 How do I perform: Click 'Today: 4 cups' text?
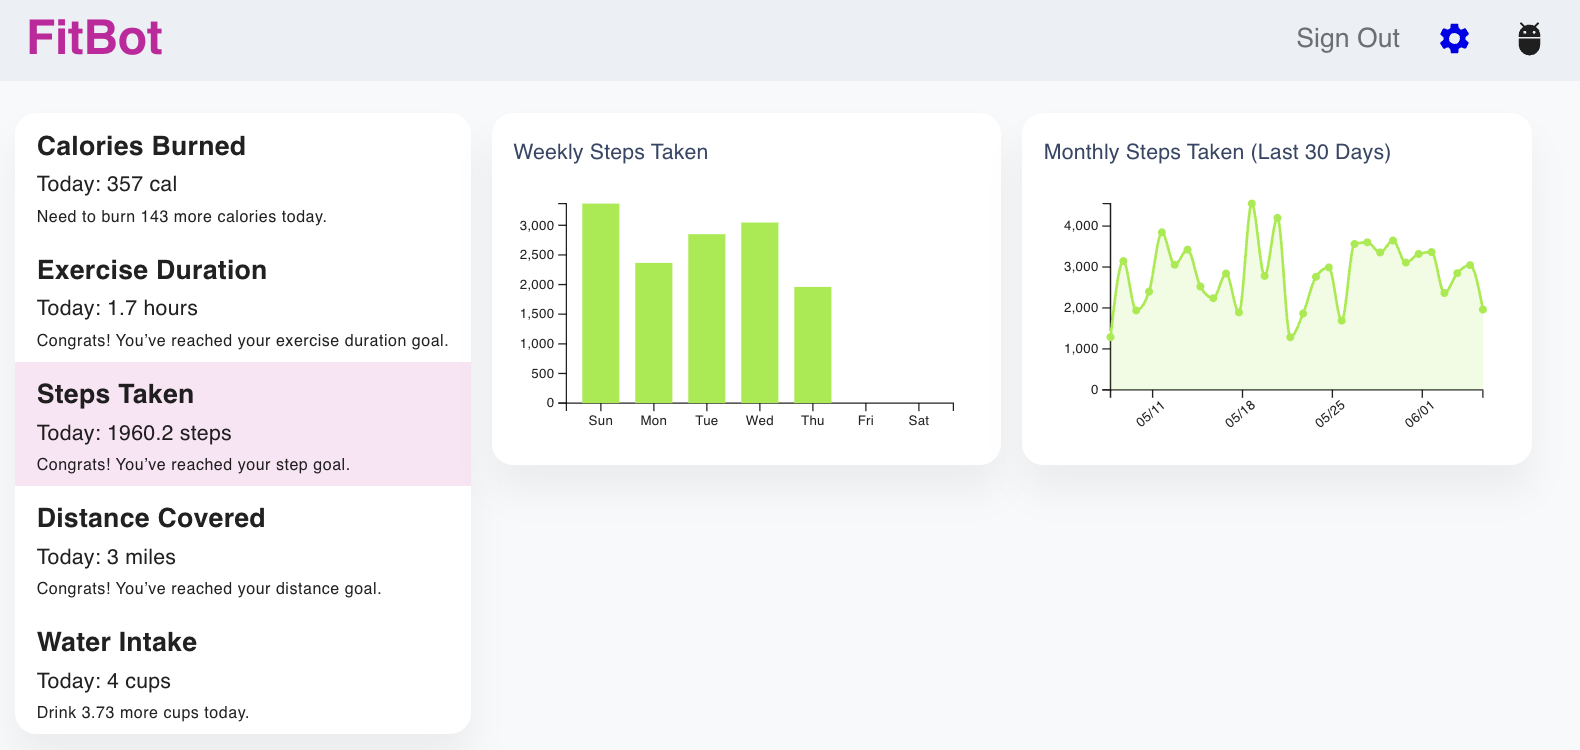click(x=104, y=681)
